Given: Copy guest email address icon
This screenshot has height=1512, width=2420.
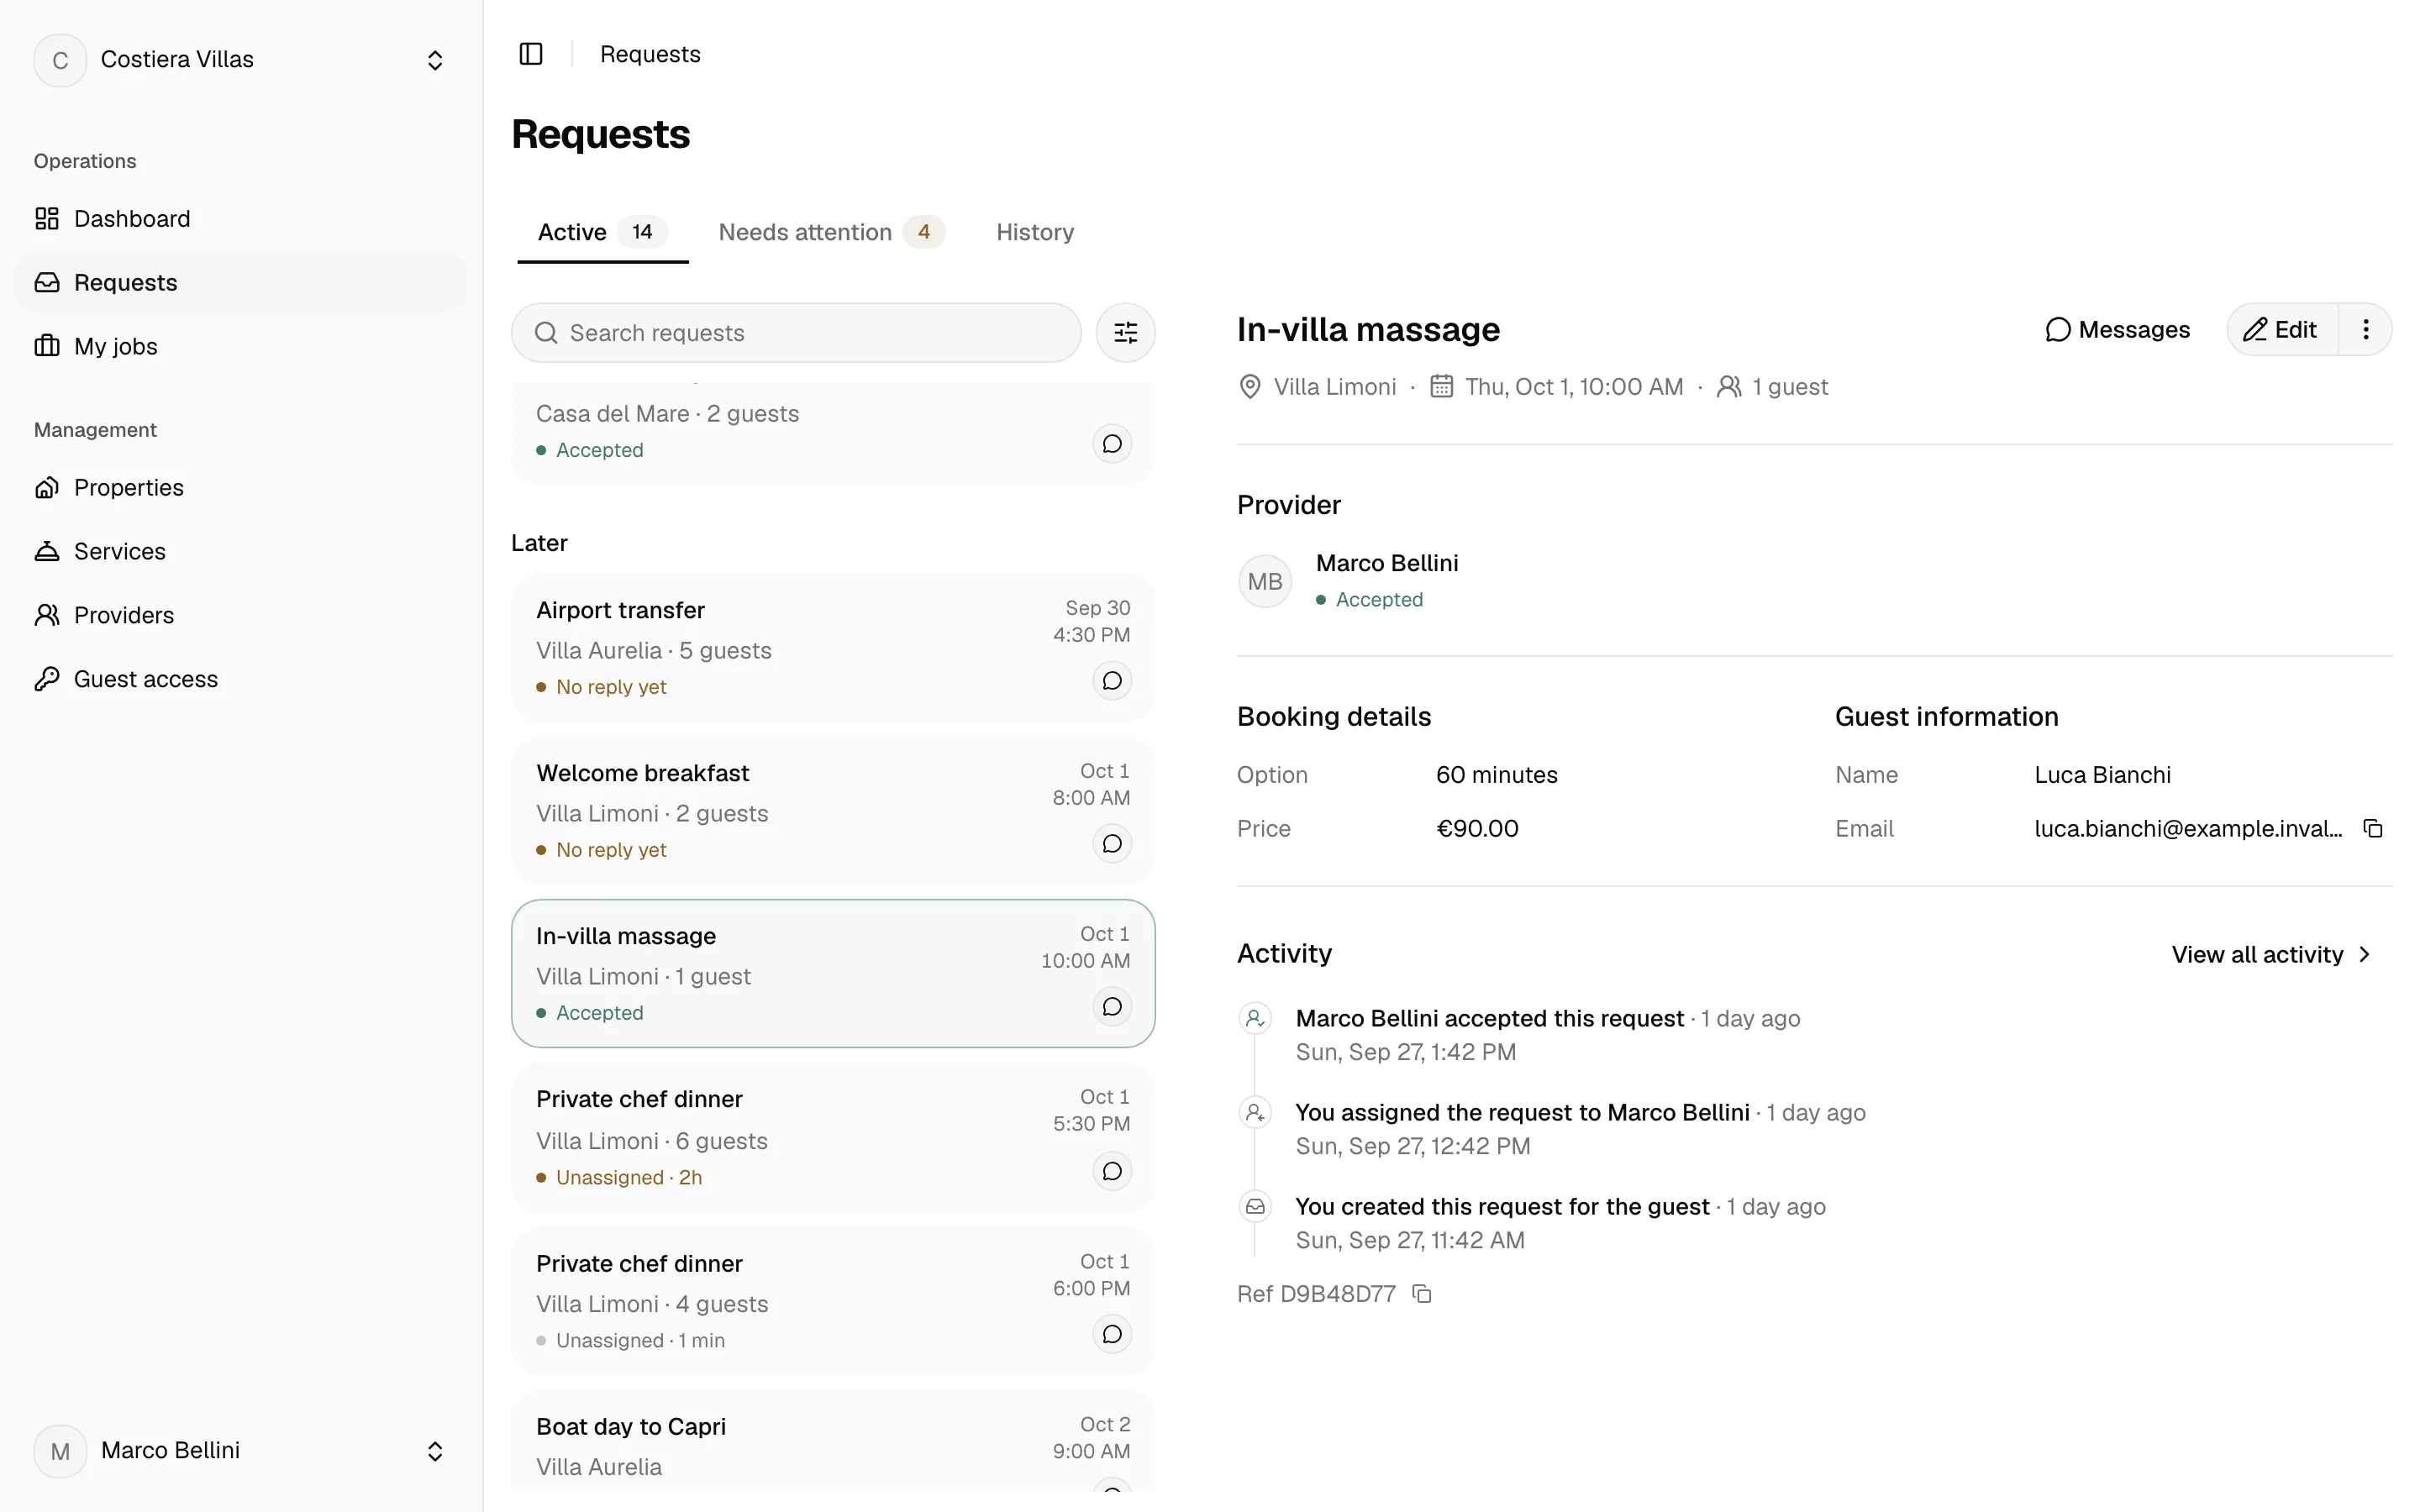Looking at the screenshot, I should 2373,829.
